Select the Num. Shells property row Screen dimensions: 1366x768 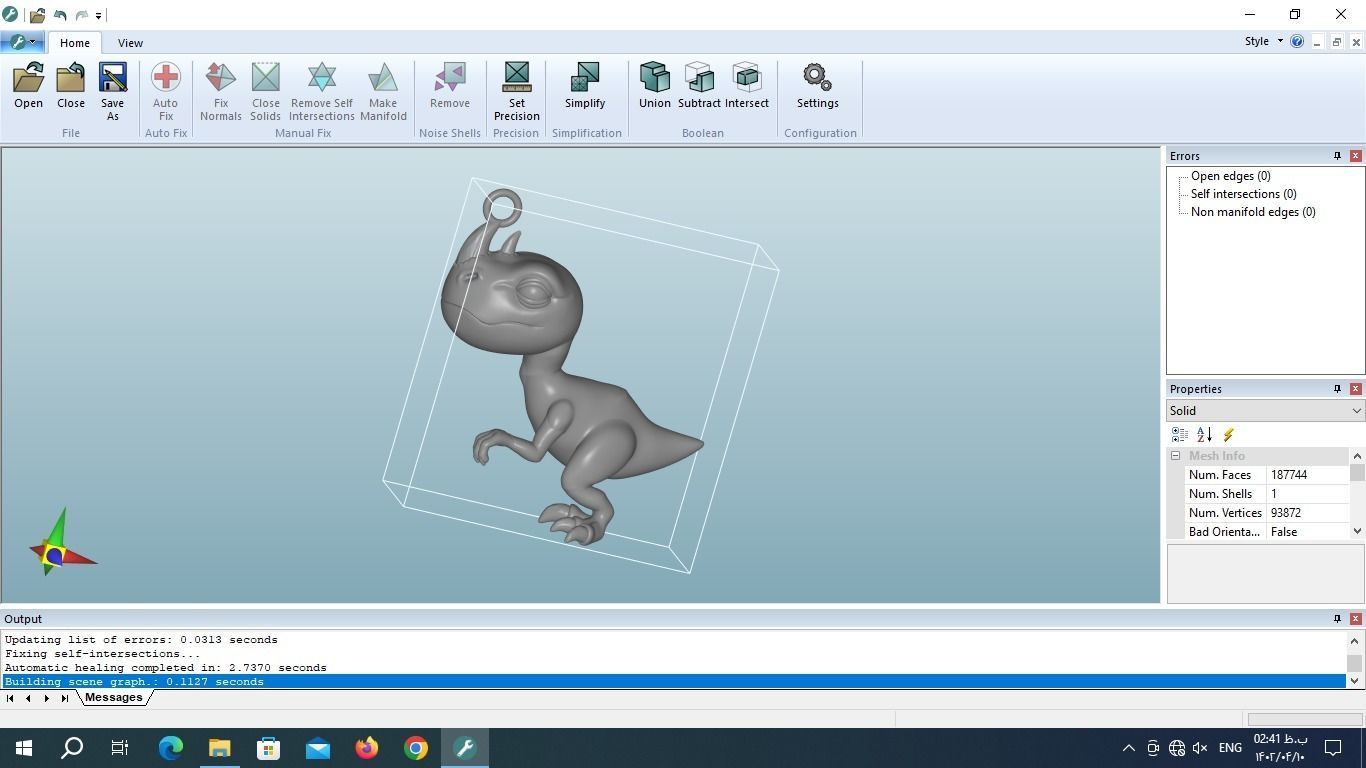coord(1267,494)
